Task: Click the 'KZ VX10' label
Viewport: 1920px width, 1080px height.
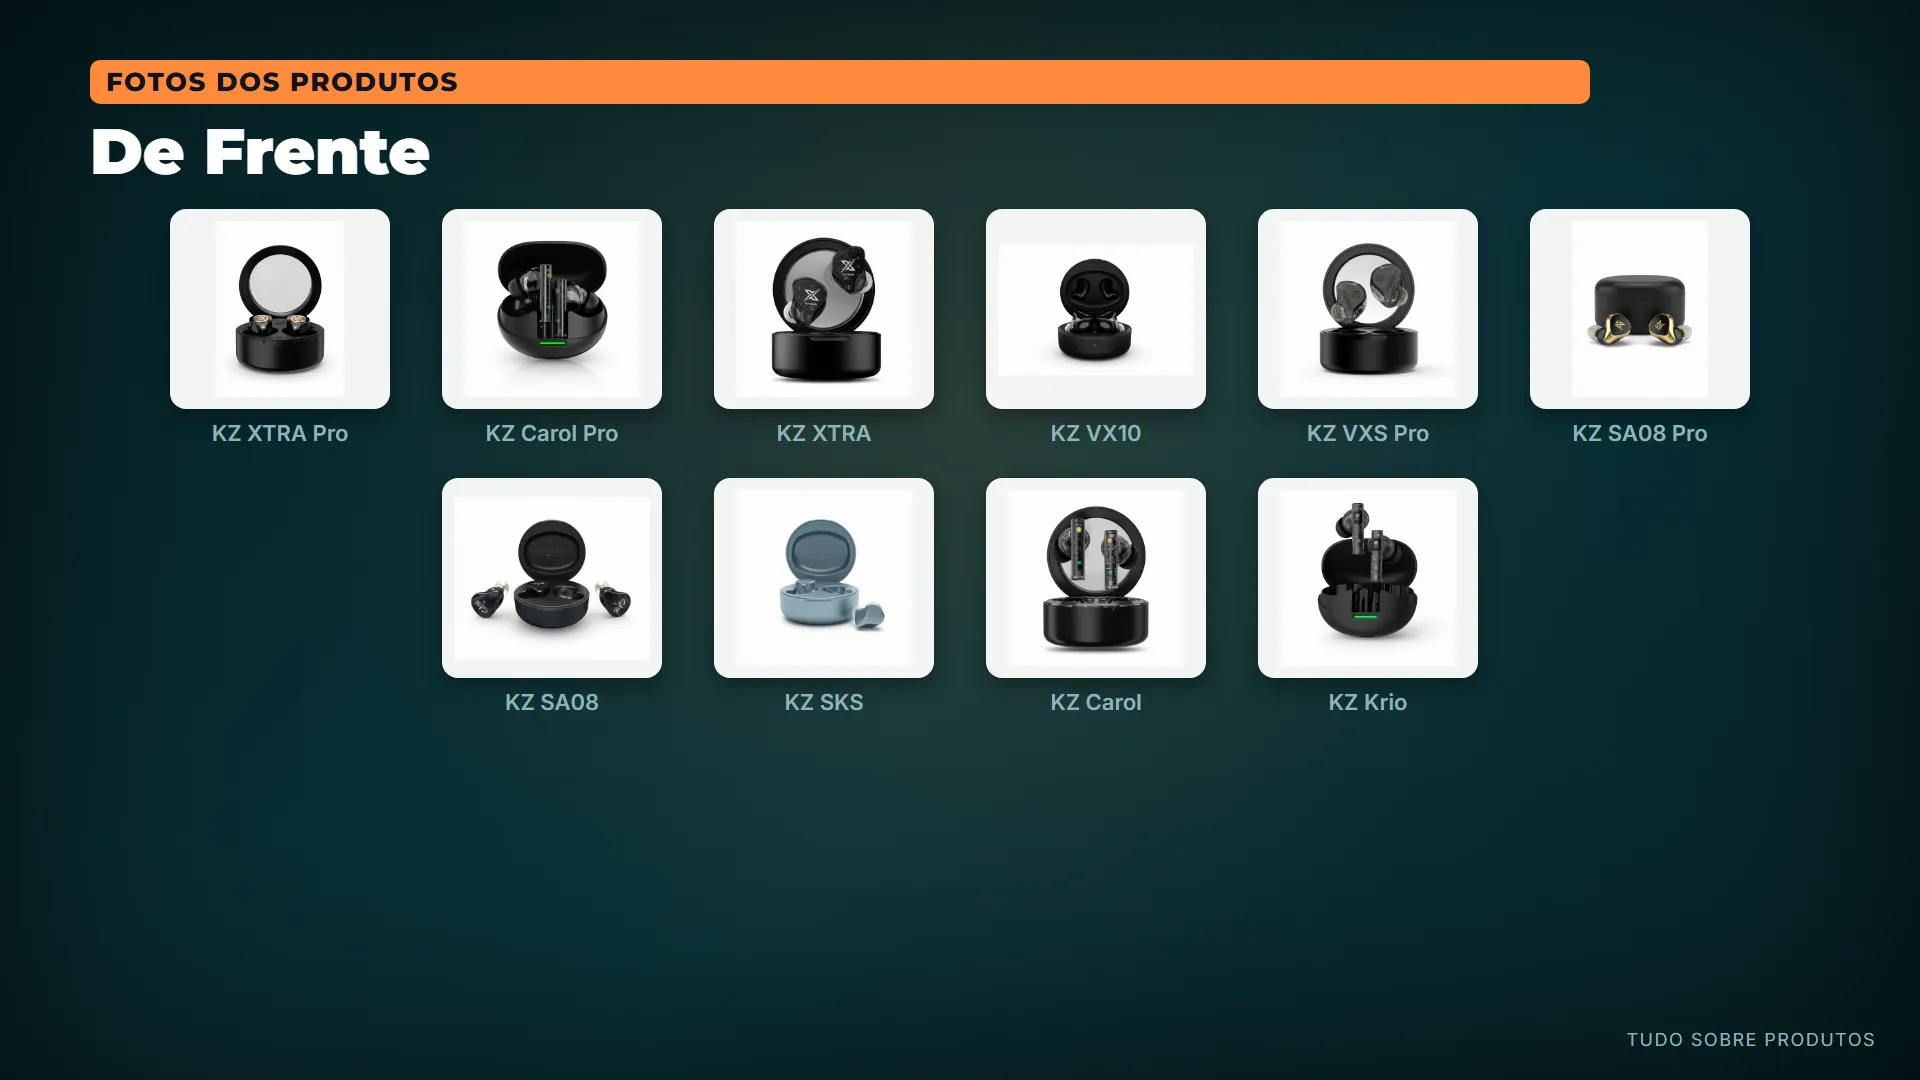Action: click(1096, 433)
